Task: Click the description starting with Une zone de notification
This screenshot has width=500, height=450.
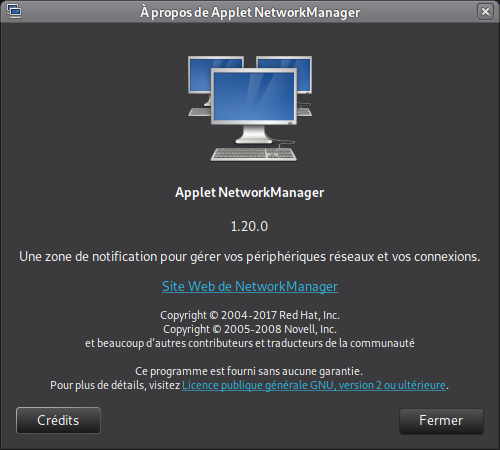Action: tap(250, 257)
